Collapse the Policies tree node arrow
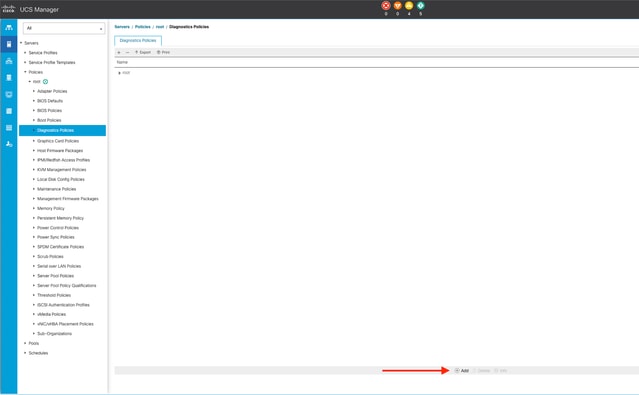Viewport: 639px width, 395px height. pyautogui.click(x=25, y=72)
